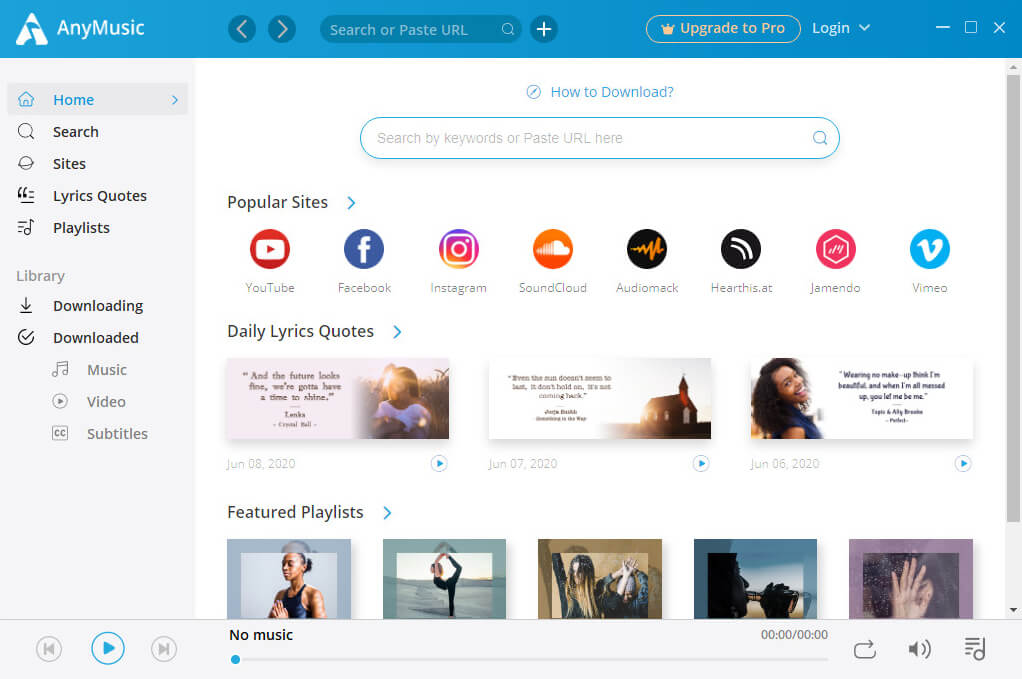
Task: Play the Jun 06, 2020 lyrics quote
Action: click(x=963, y=463)
